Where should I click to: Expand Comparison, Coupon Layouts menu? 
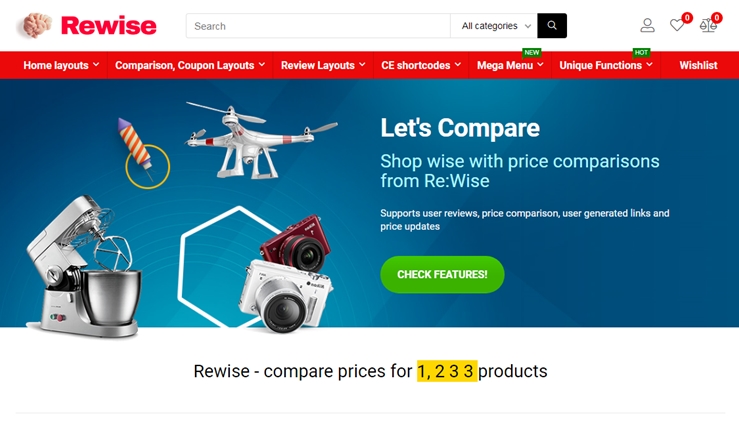(x=190, y=65)
